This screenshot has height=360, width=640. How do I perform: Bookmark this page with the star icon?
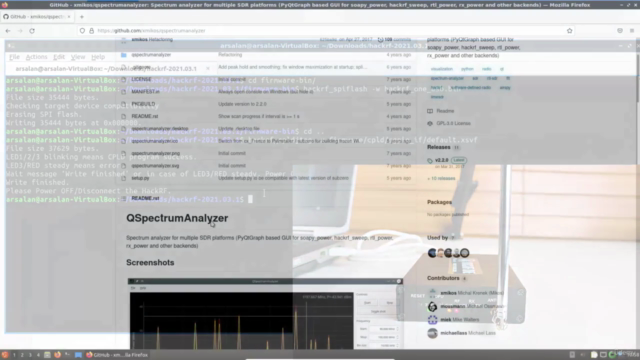coord(569,31)
